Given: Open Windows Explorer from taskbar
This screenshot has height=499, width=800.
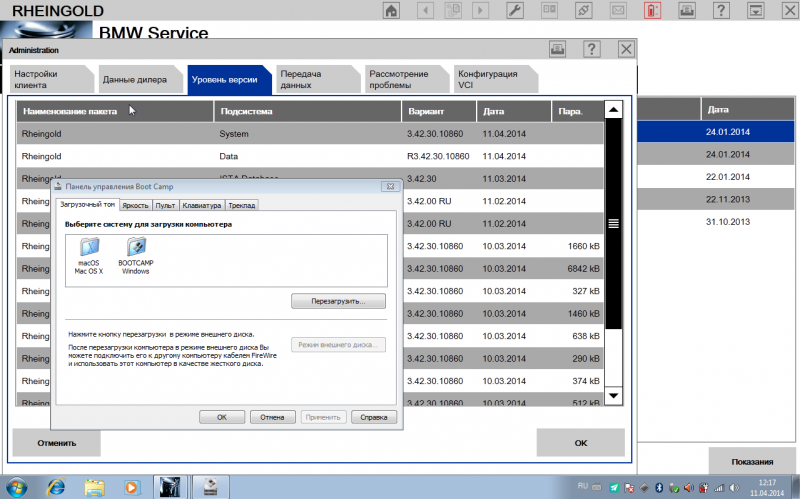Looking at the screenshot, I should (x=94, y=487).
